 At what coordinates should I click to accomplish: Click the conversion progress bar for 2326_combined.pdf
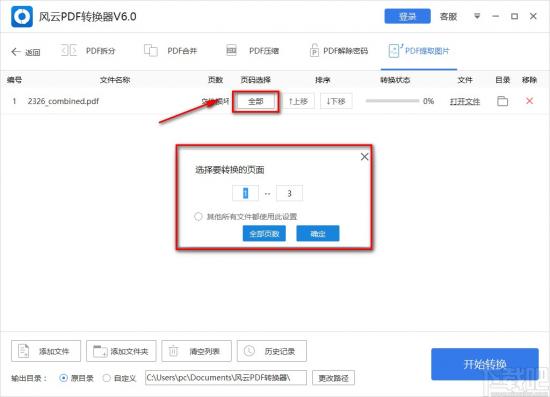[x=392, y=101]
